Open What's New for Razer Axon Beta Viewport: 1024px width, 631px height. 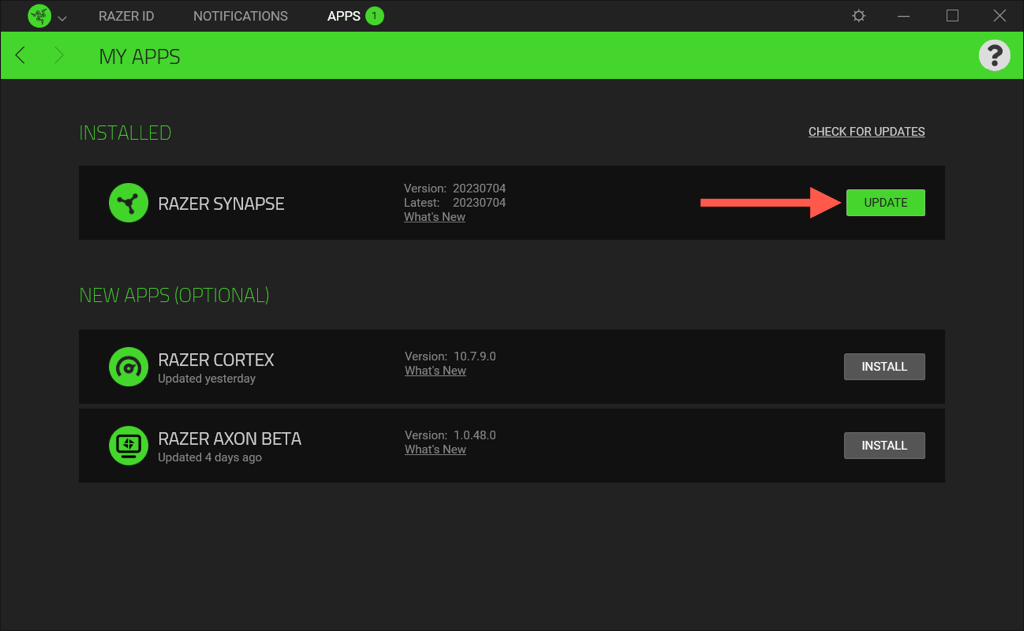[x=435, y=450]
